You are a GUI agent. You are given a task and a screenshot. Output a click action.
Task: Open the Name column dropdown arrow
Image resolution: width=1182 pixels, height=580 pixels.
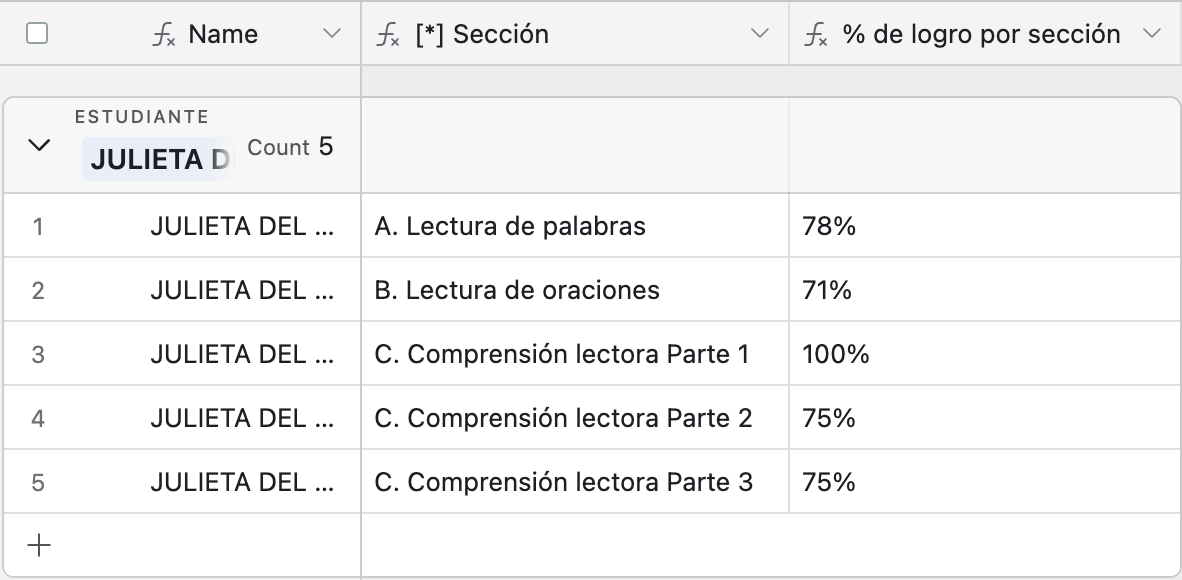tap(331, 33)
